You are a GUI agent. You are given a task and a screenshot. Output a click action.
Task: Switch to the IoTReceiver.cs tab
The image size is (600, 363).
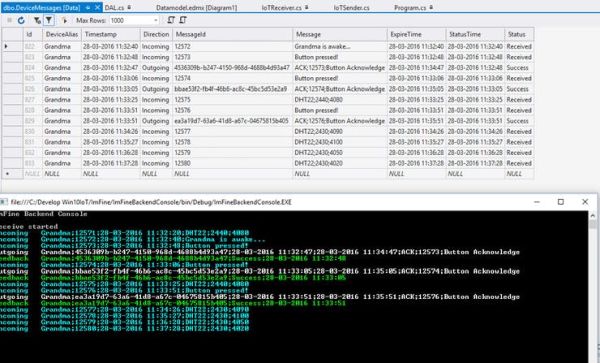click(x=282, y=8)
